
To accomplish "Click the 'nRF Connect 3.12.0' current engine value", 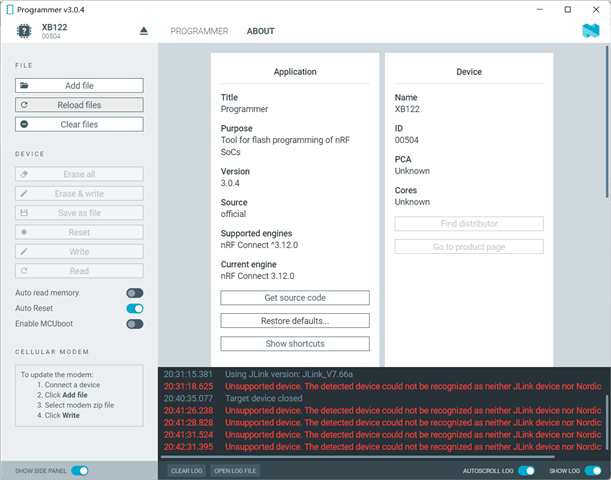I will pos(258,276).
